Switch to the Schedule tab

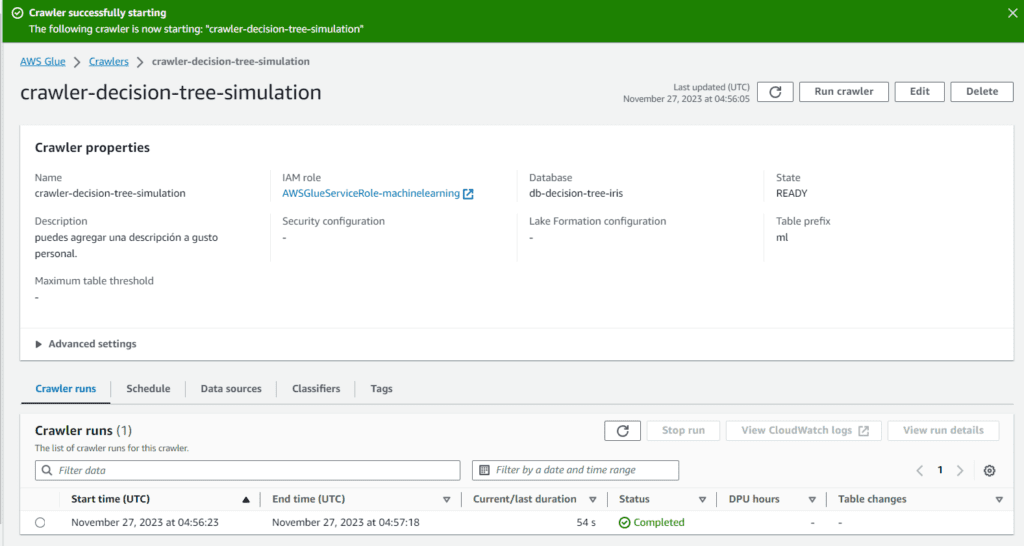[148, 388]
